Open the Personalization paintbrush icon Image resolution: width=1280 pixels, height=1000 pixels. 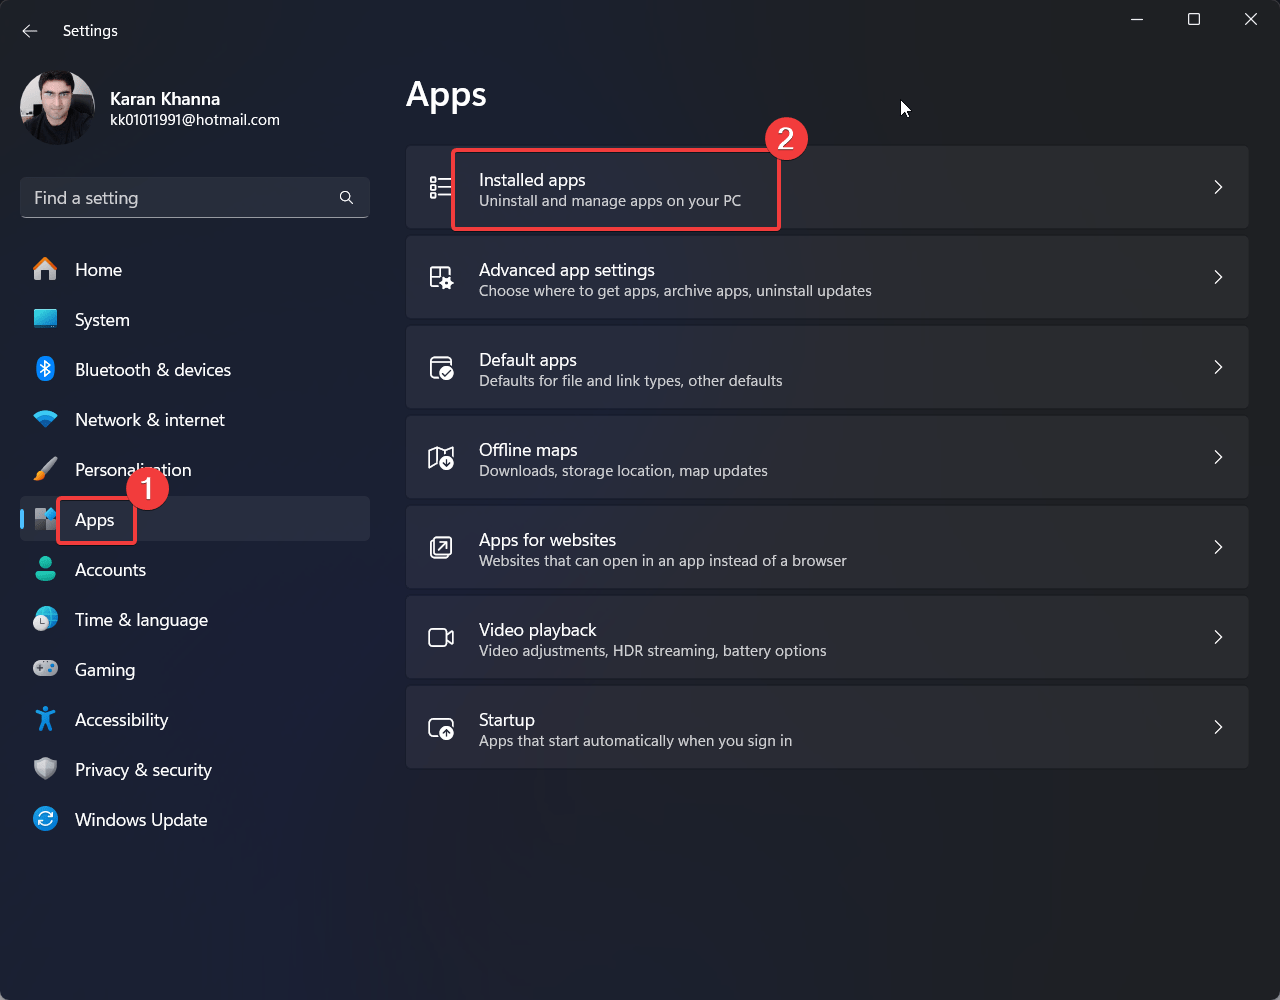45,469
